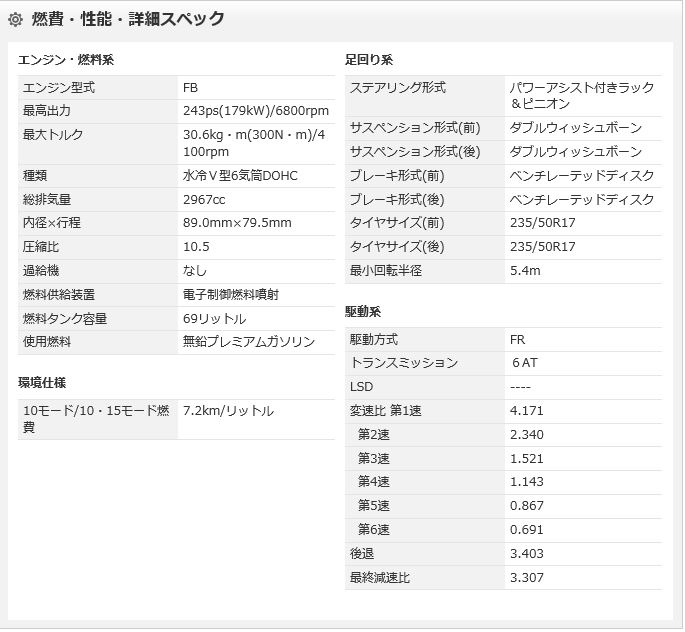Select the 電子制御燃料噴射 value

(231, 295)
